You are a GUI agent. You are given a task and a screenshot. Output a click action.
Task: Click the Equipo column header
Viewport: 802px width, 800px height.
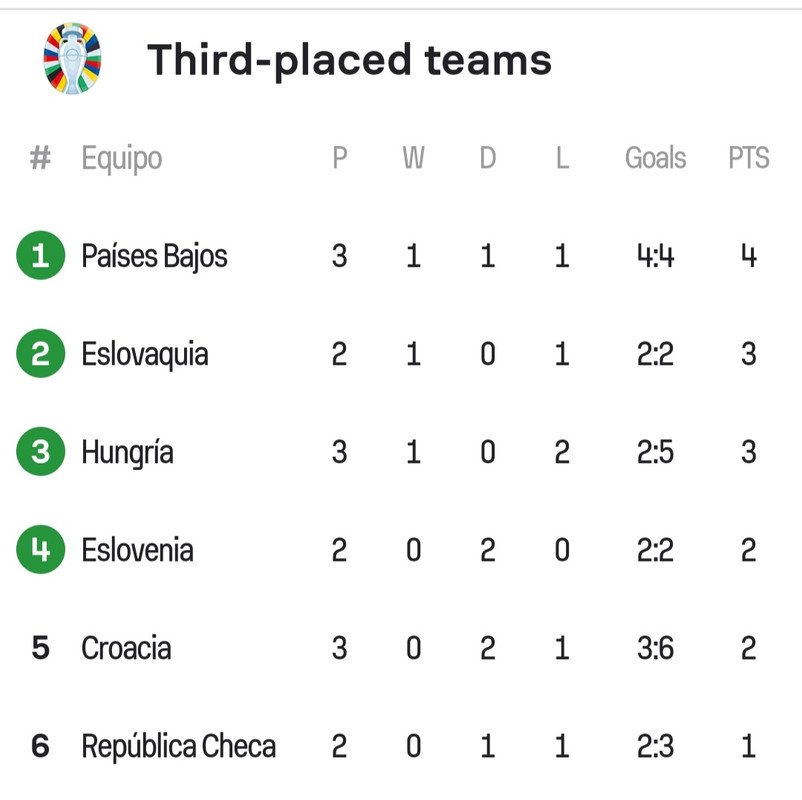[122, 159]
